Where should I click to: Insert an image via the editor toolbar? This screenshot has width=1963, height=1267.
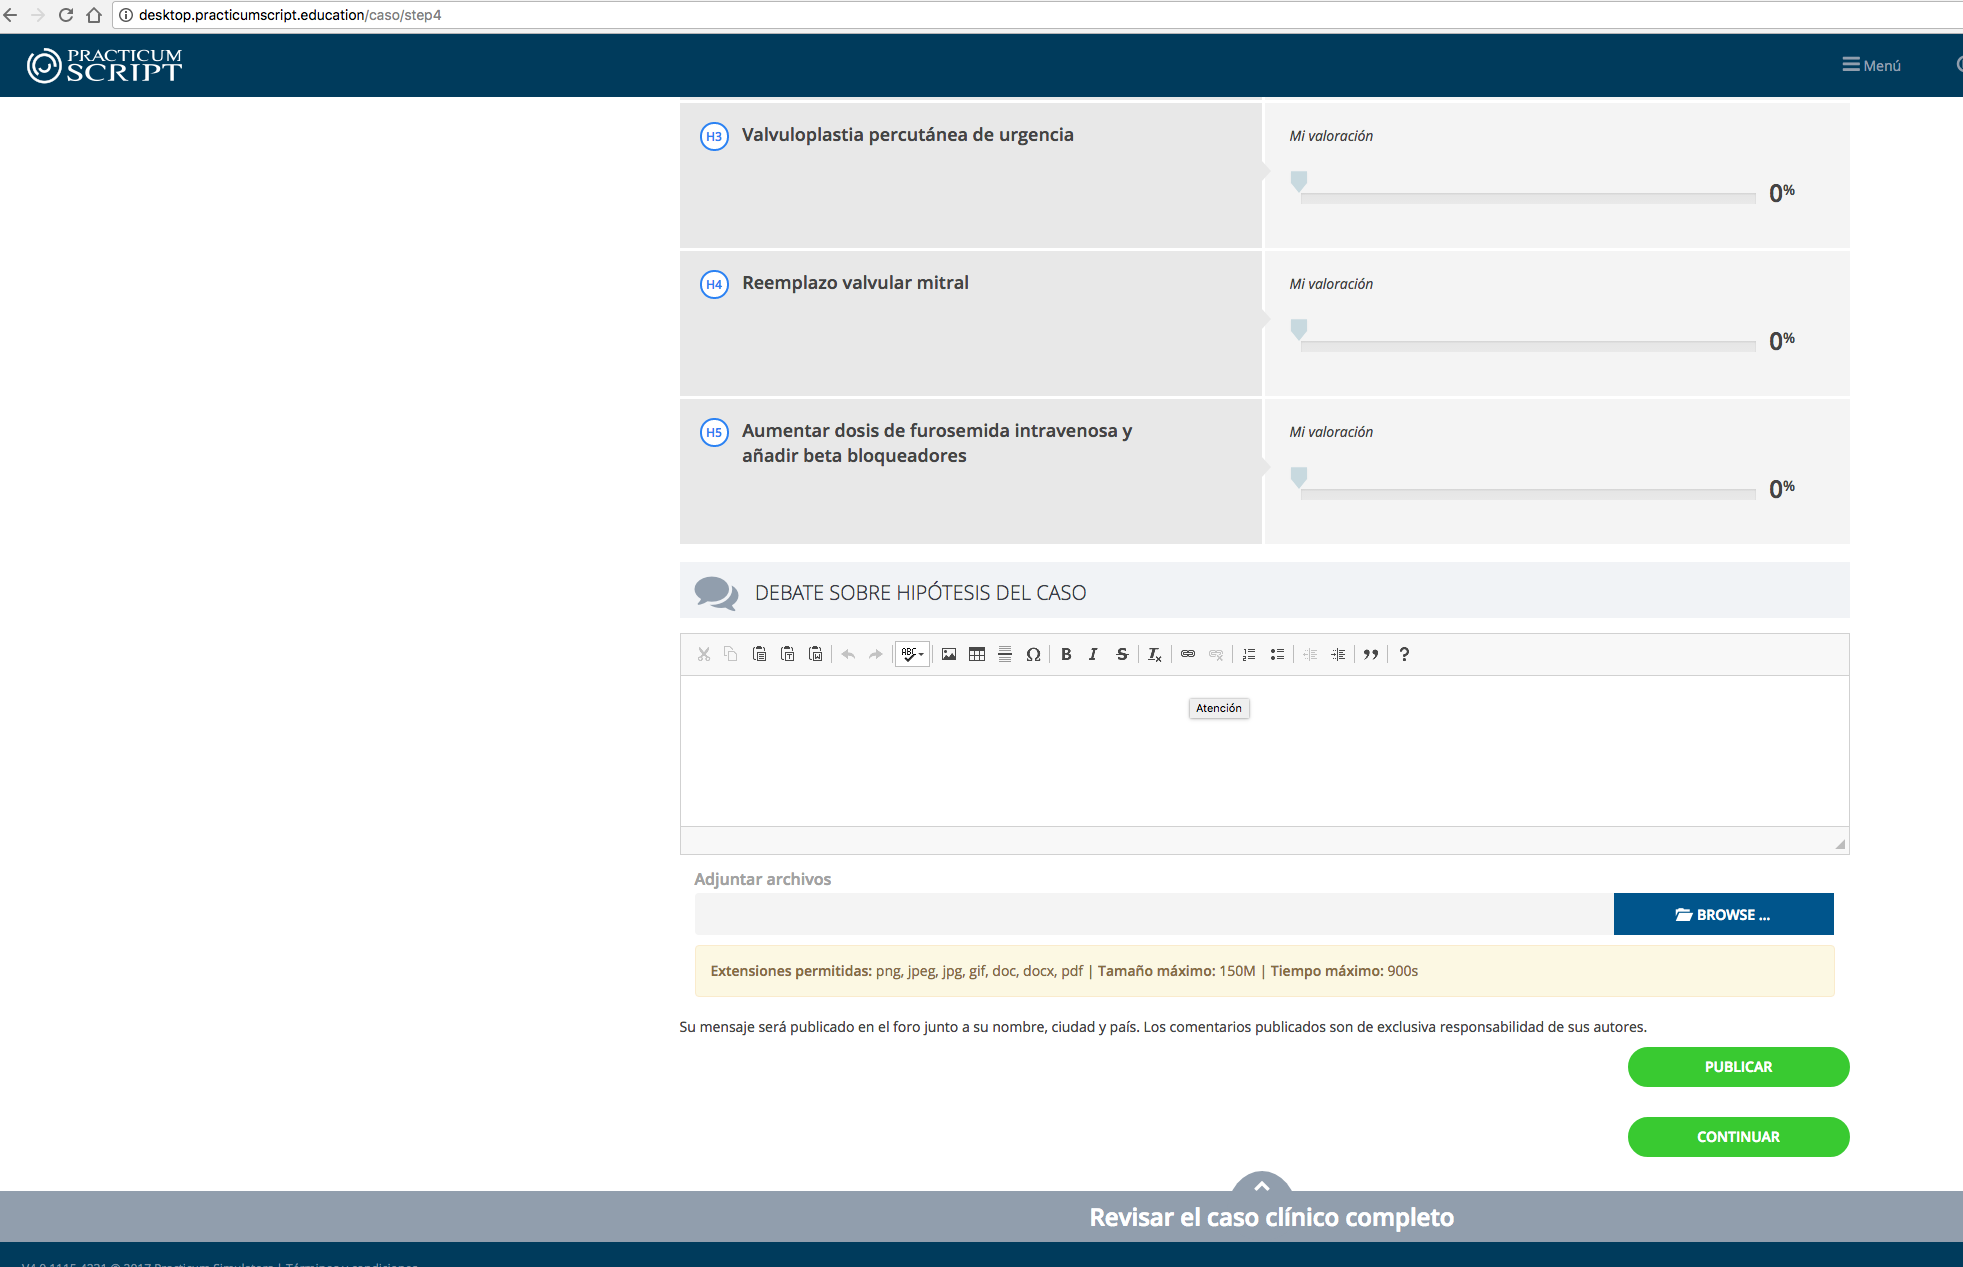(x=949, y=654)
